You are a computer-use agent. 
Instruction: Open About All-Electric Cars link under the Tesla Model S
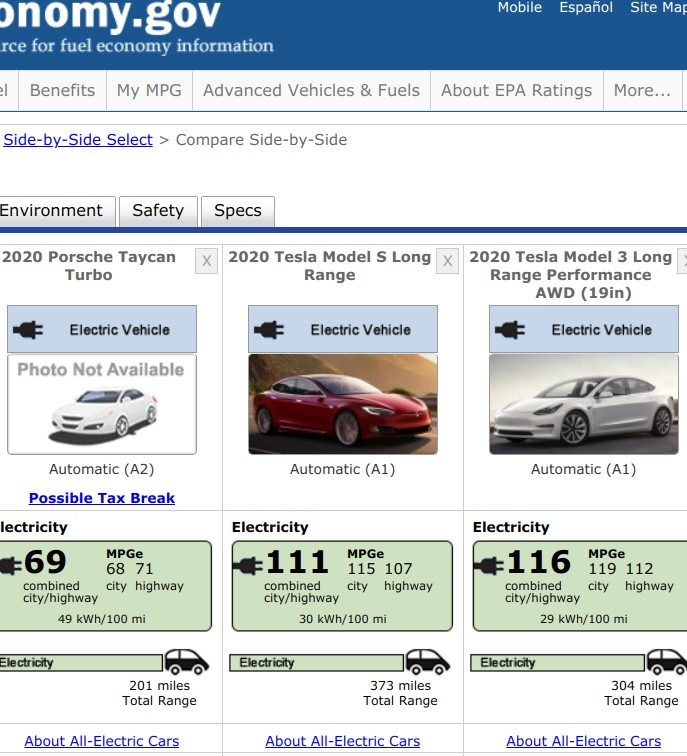point(343,741)
